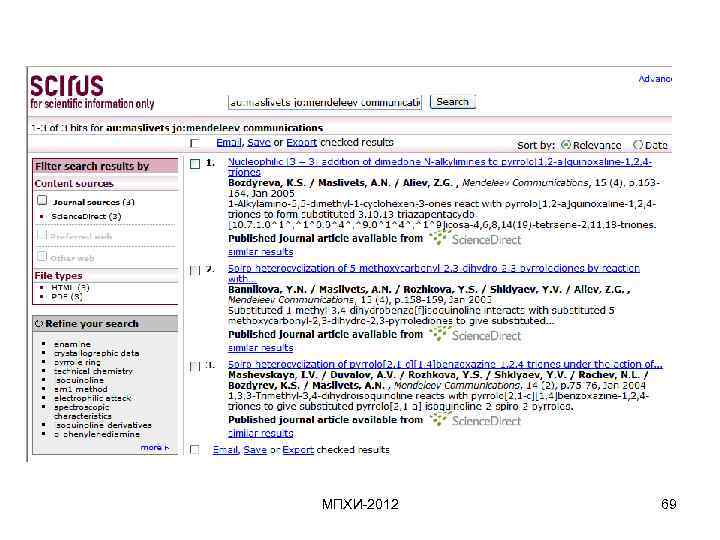Select Sort by Relevance radio button
Image resolution: width=720 pixels, height=540 pixels.
coord(566,145)
